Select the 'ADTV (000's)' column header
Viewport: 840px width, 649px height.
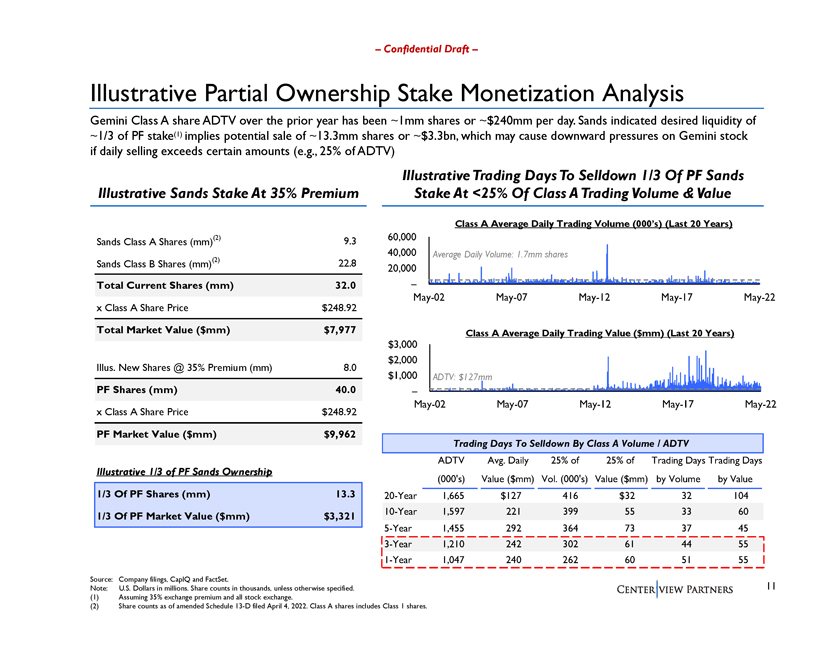click(x=451, y=469)
